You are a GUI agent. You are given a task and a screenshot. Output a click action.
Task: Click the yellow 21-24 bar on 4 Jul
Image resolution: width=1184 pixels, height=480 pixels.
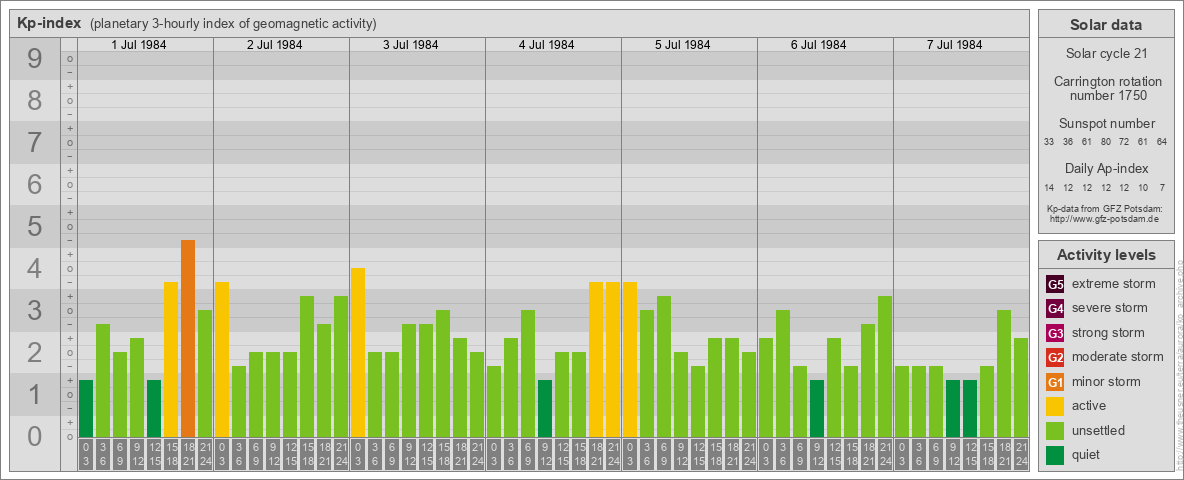[613, 359]
